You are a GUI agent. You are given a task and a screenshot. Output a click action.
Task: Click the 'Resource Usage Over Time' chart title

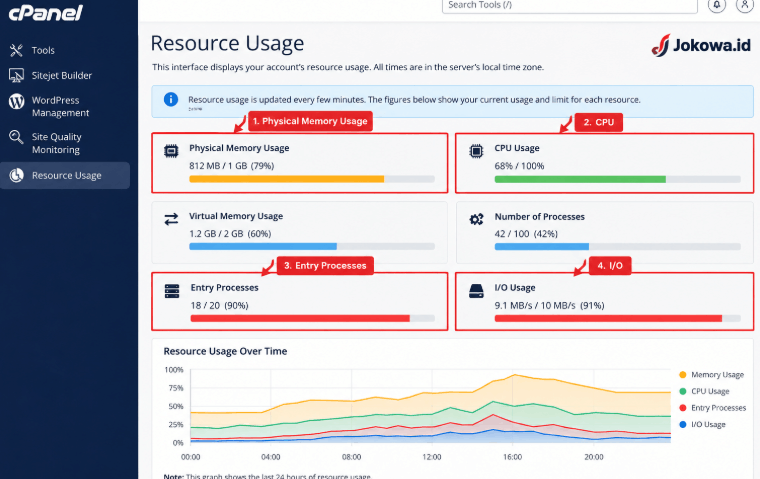(x=225, y=351)
